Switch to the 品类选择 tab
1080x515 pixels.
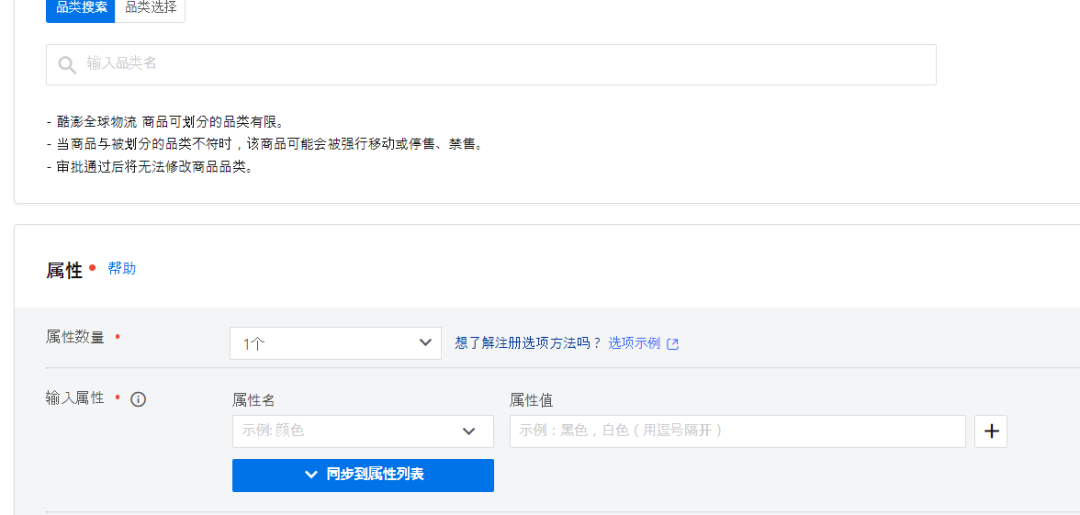click(150, 9)
